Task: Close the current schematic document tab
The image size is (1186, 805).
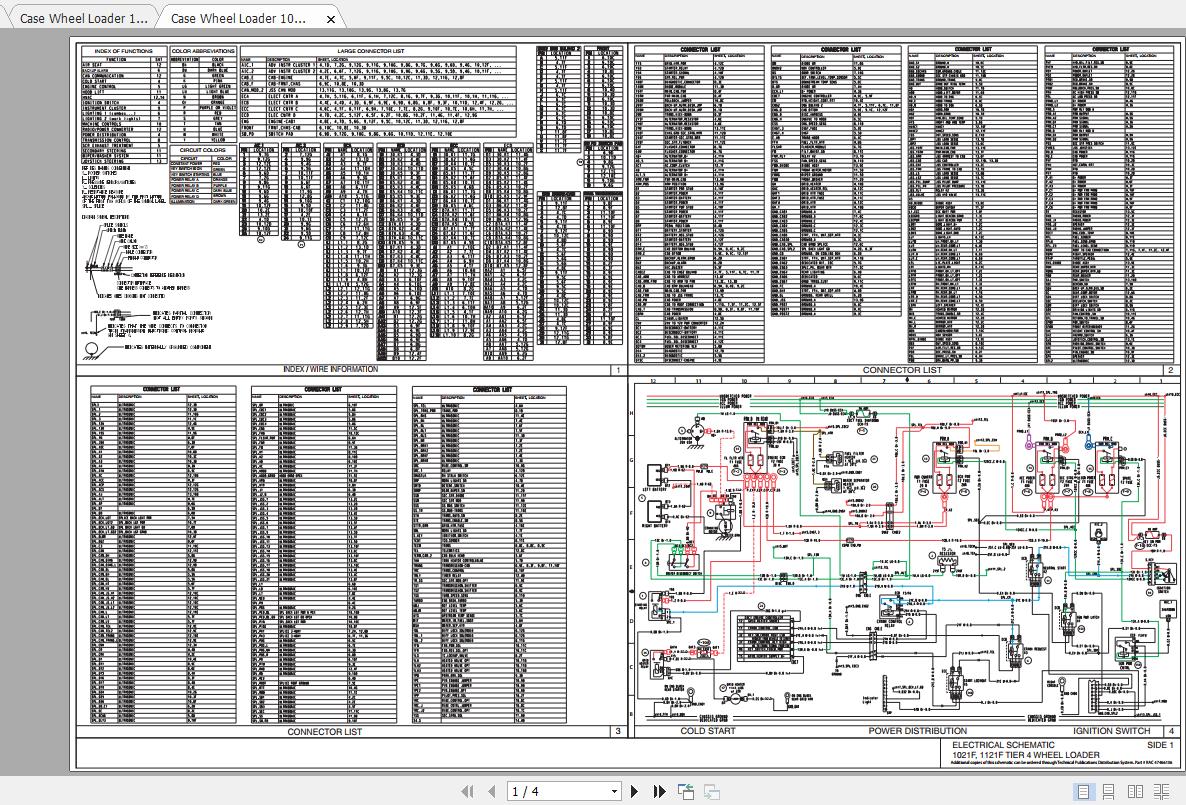Action: (330, 18)
